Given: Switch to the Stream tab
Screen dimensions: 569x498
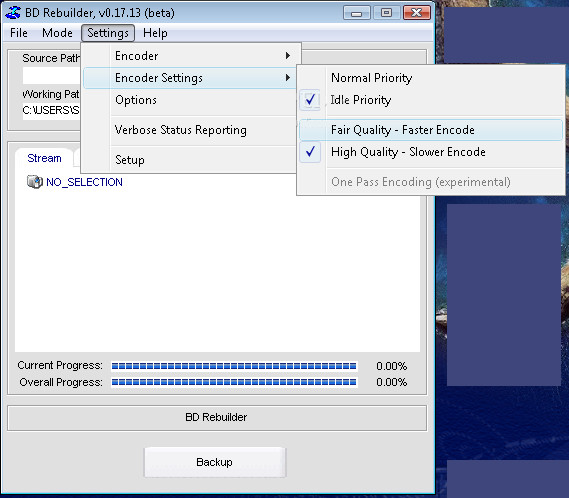Looking at the screenshot, I should click(x=44, y=158).
